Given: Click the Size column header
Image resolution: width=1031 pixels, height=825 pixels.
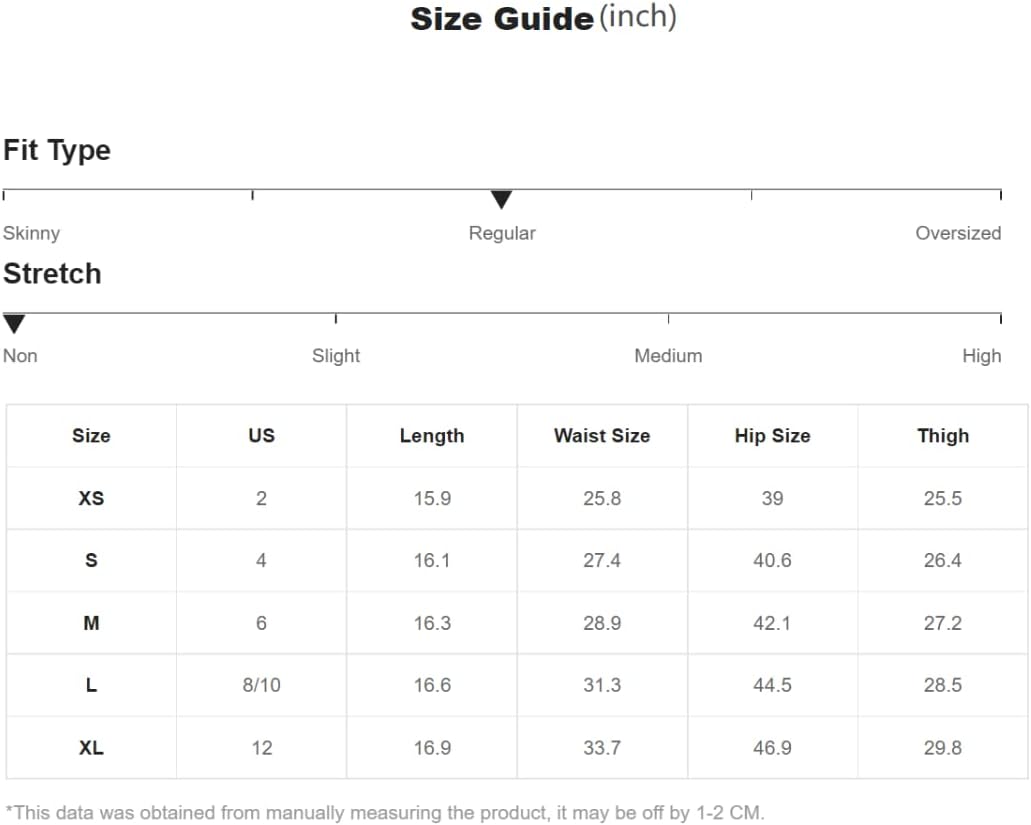Looking at the screenshot, I should 91,436.
